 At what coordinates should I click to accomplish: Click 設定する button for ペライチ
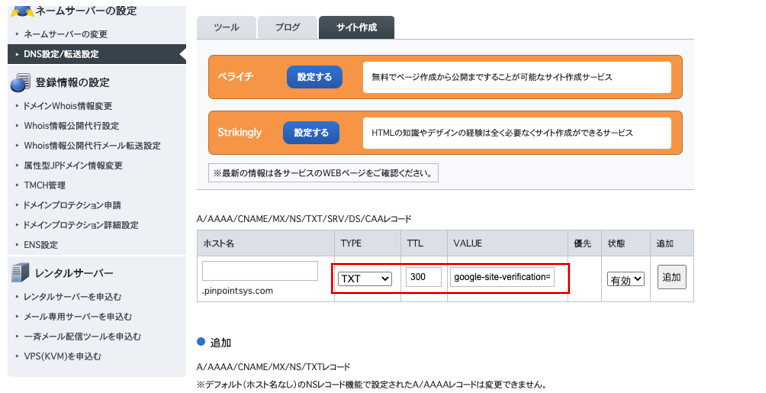[x=314, y=77]
